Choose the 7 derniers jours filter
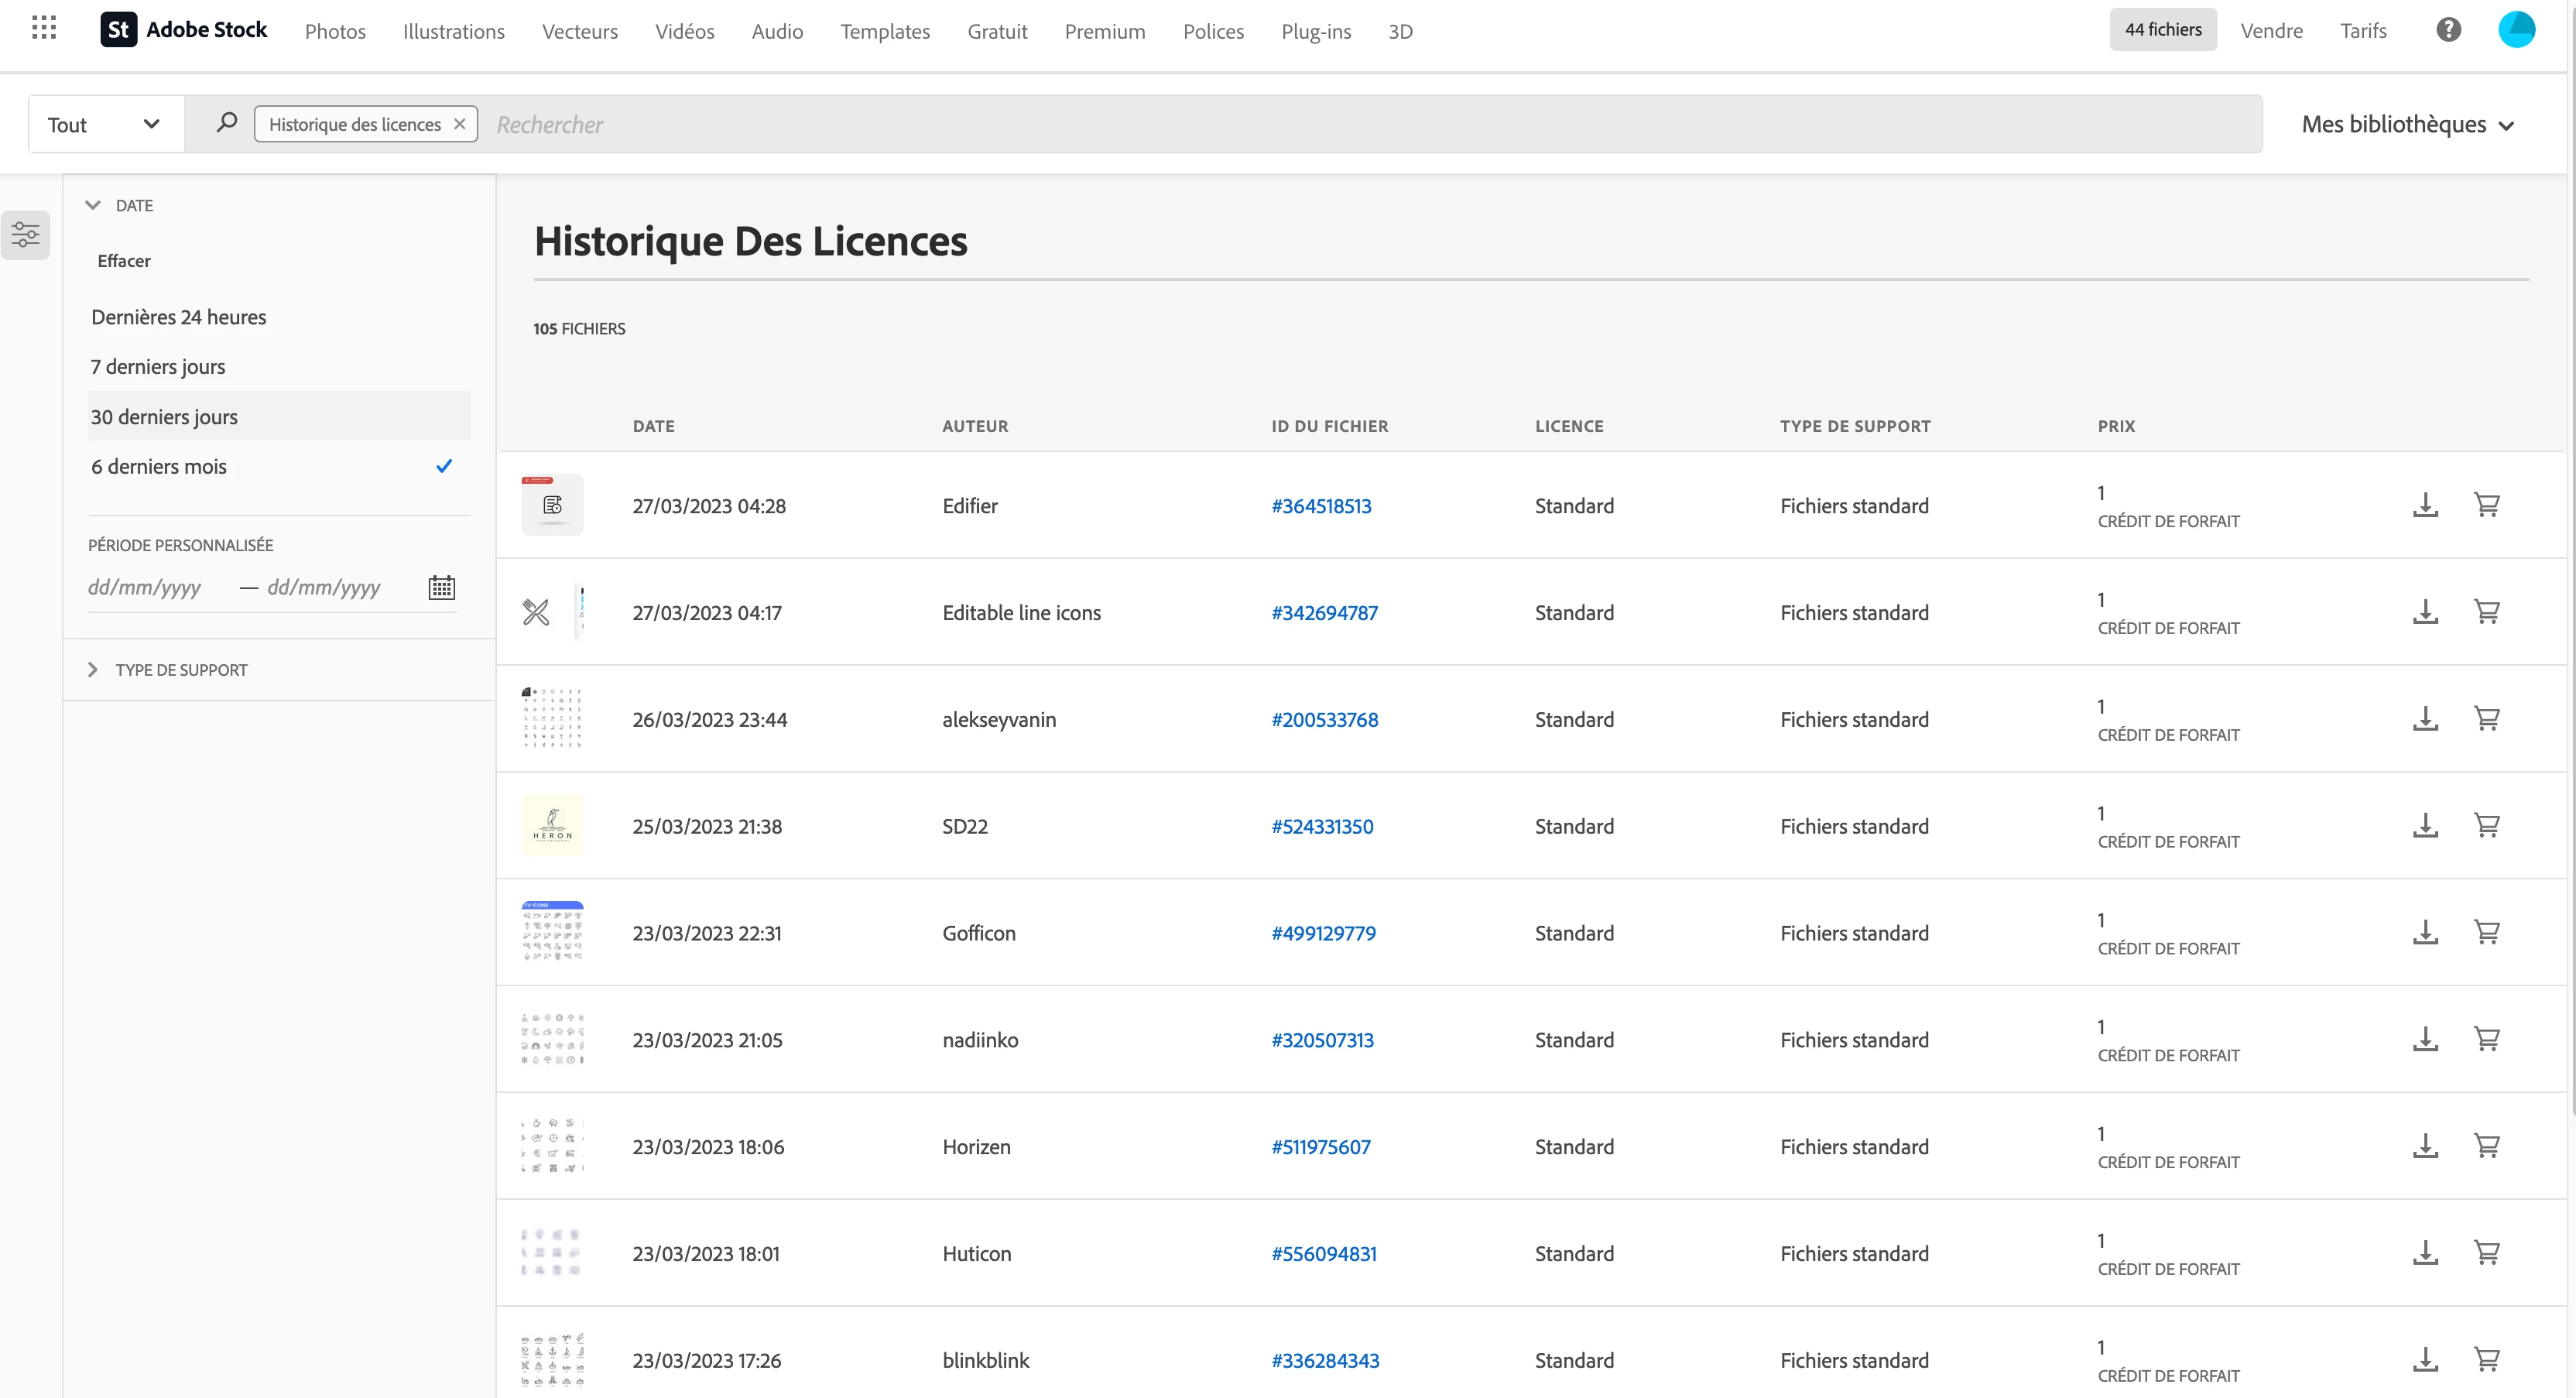Viewport: 2576px width, 1398px height. click(x=158, y=367)
